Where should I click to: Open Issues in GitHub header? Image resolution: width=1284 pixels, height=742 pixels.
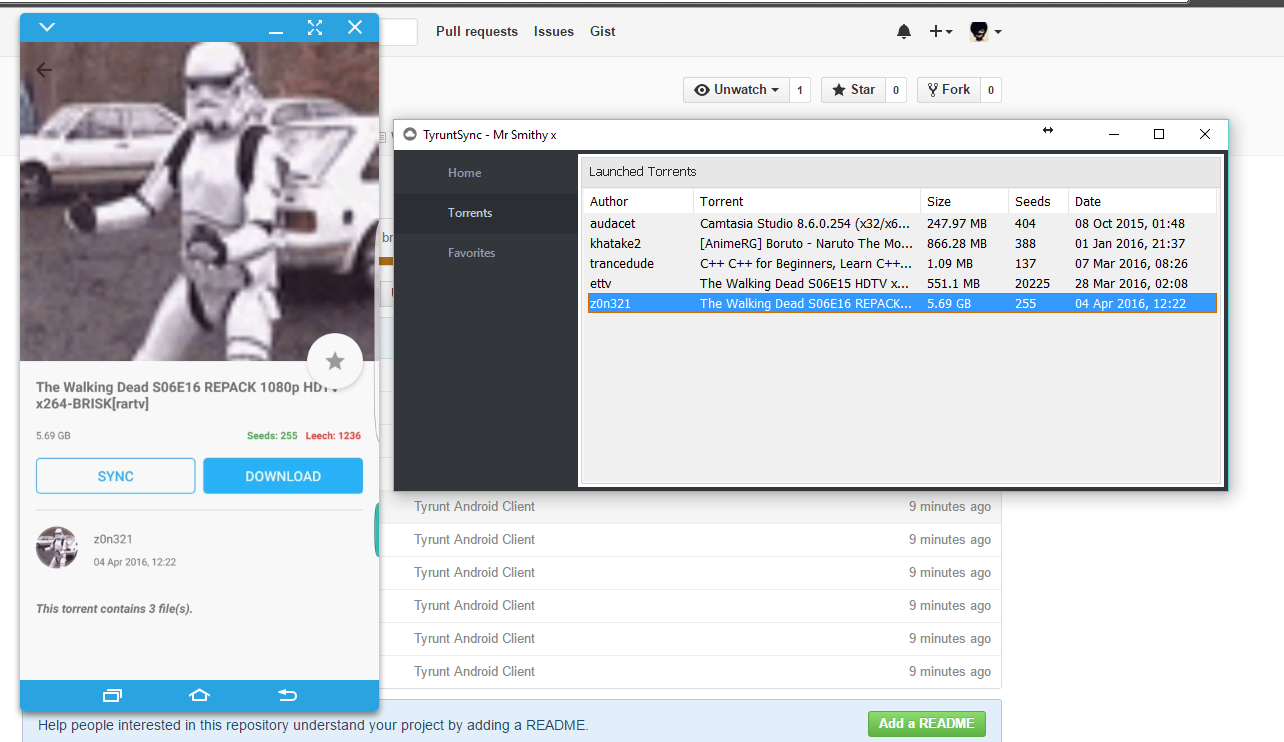[554, 32]
